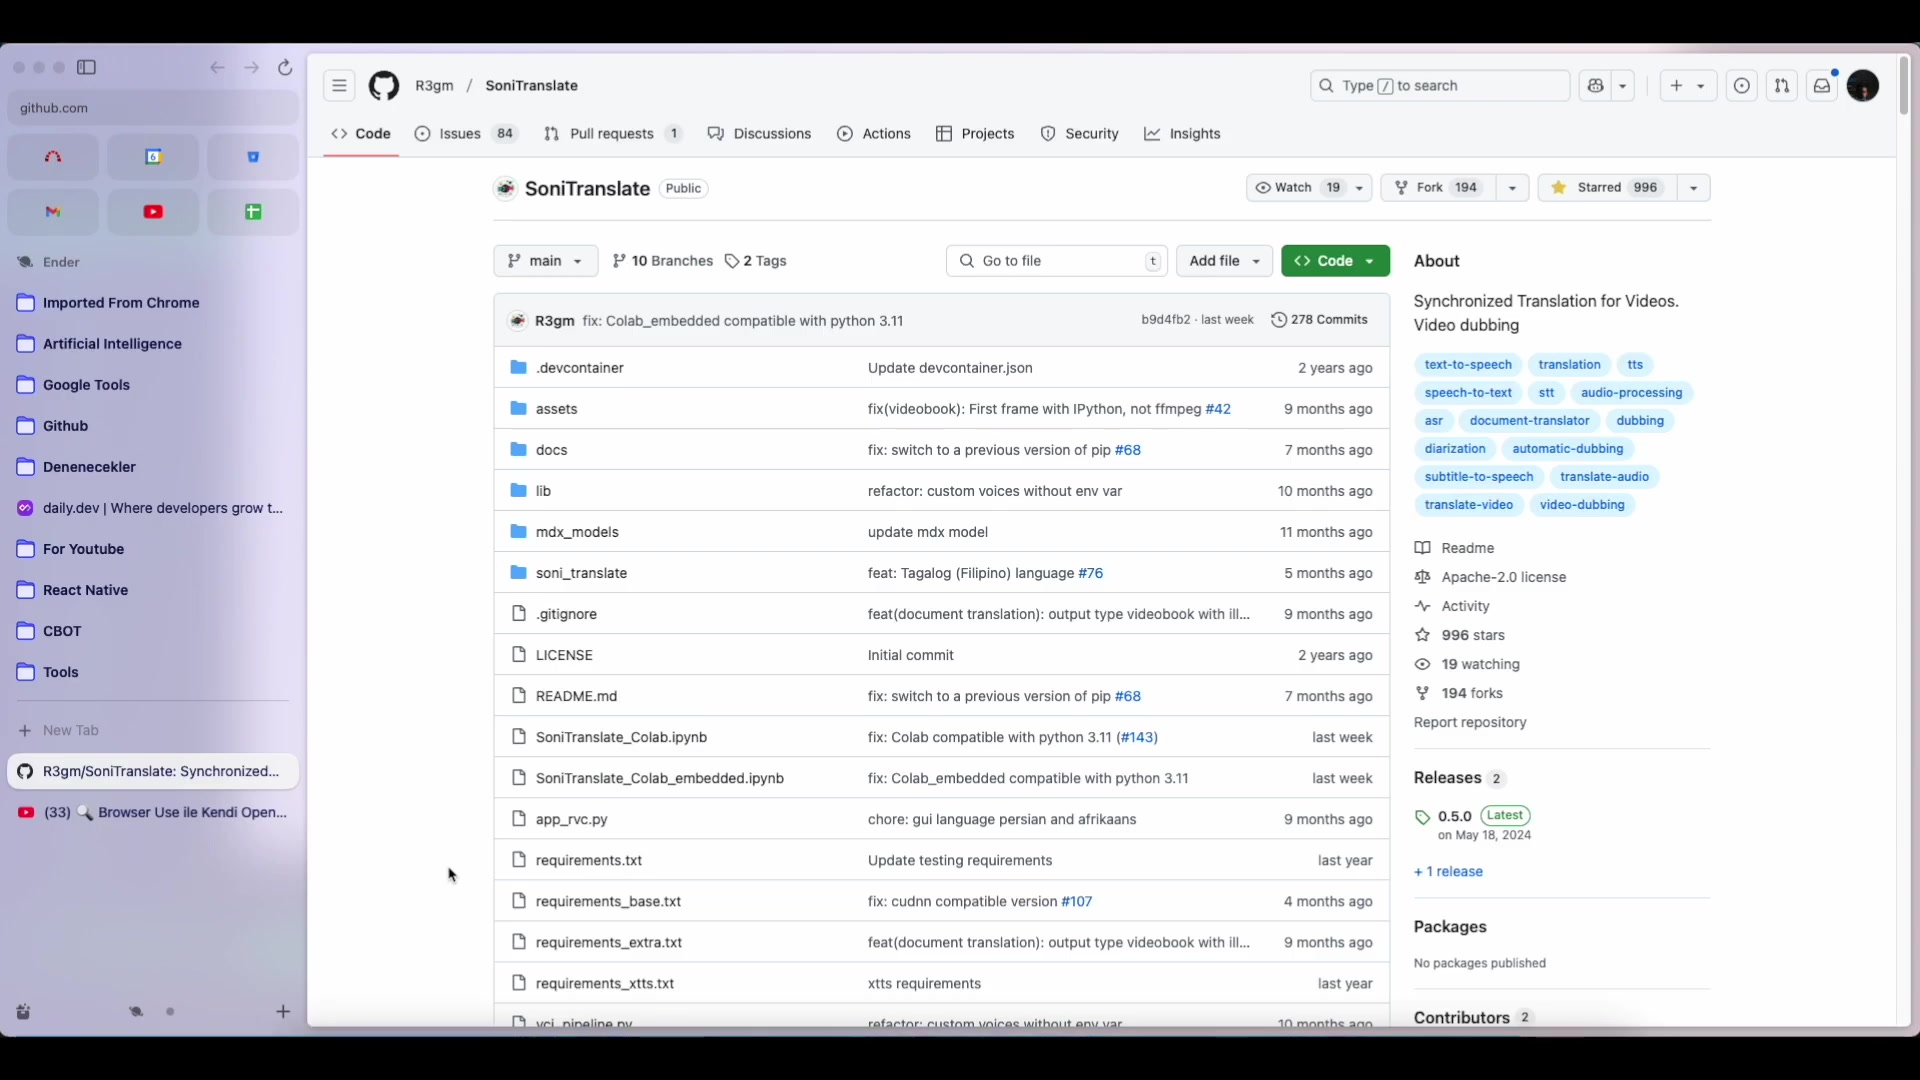This screenshot has height=1080, width=1920.
Task: Expand the Imported From Chrome folder
Action: click(120, 303)
